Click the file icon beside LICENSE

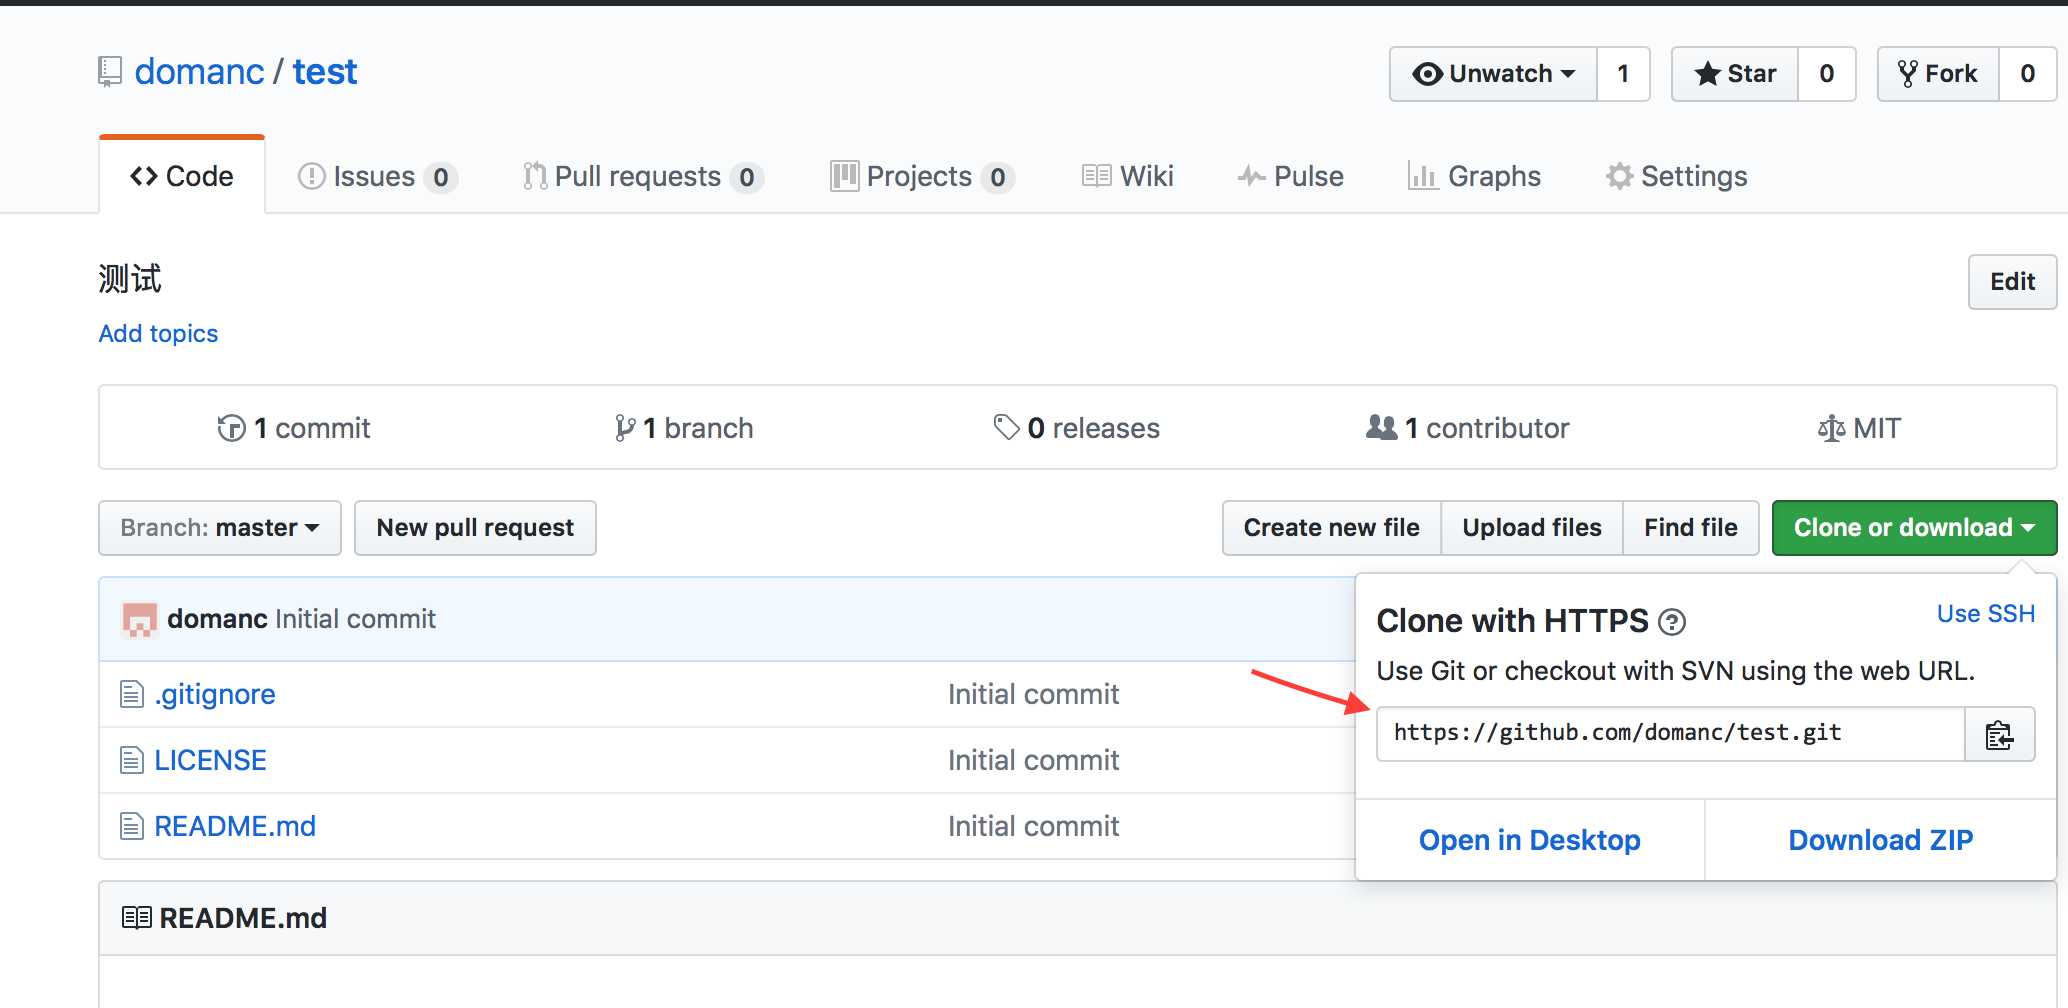(x=131, y=760)
